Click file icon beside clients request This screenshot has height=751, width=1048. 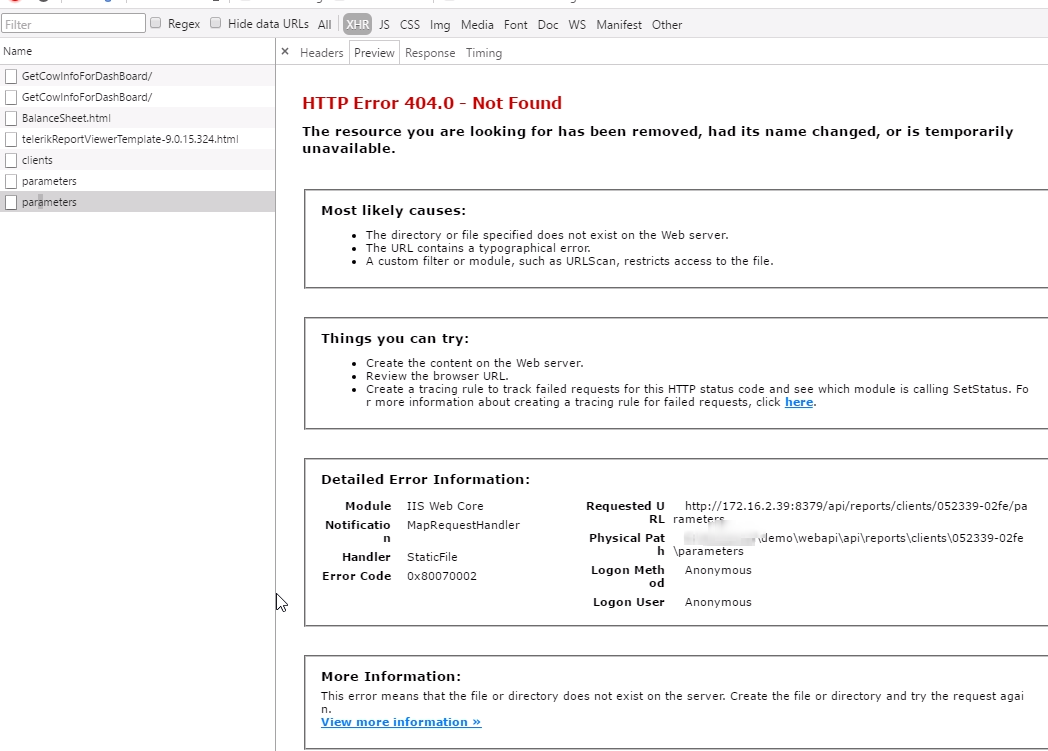[11, 160]
